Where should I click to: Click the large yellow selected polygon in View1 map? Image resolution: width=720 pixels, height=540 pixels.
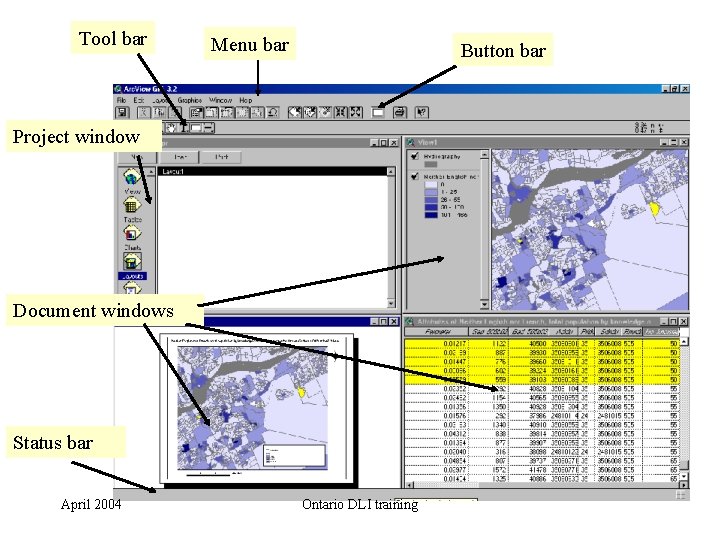pos(654,209)
